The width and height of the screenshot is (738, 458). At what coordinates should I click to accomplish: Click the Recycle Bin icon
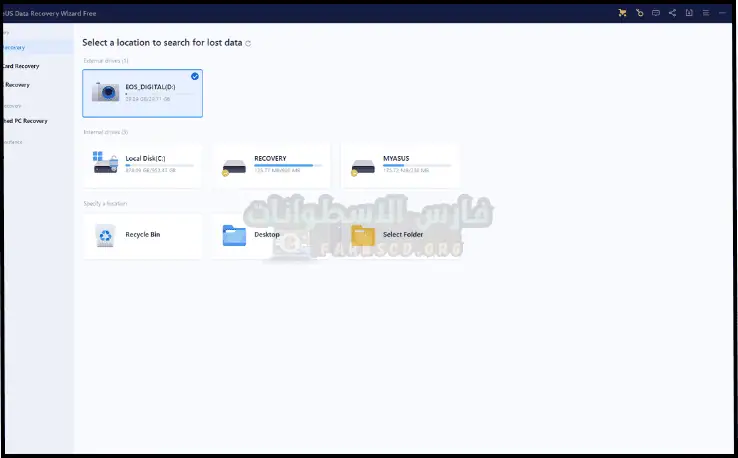pyautogui.click(x=105, y=235)
